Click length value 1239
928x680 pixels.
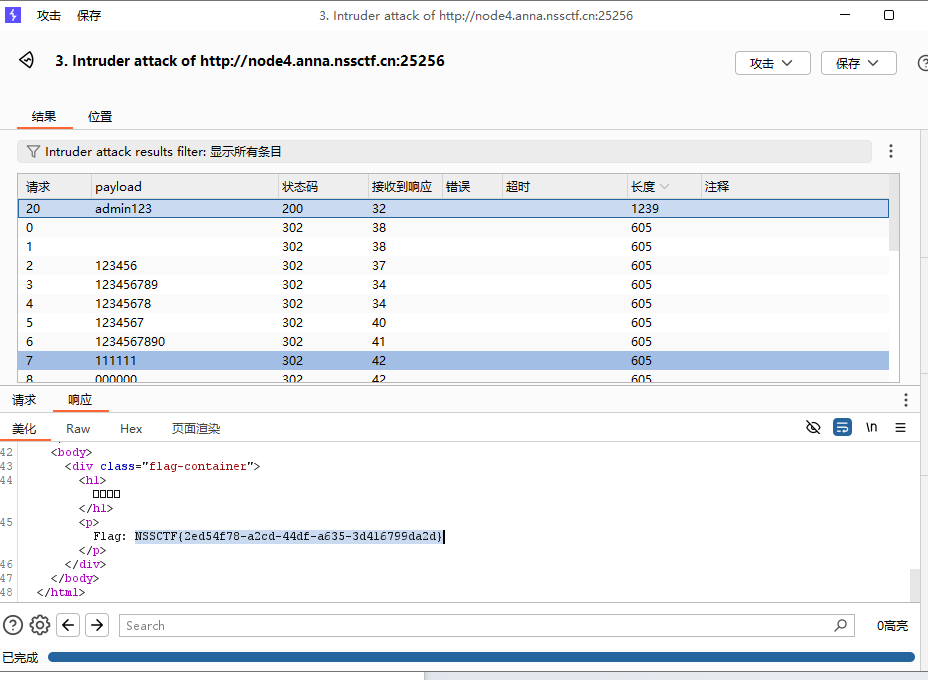[645, 208]
